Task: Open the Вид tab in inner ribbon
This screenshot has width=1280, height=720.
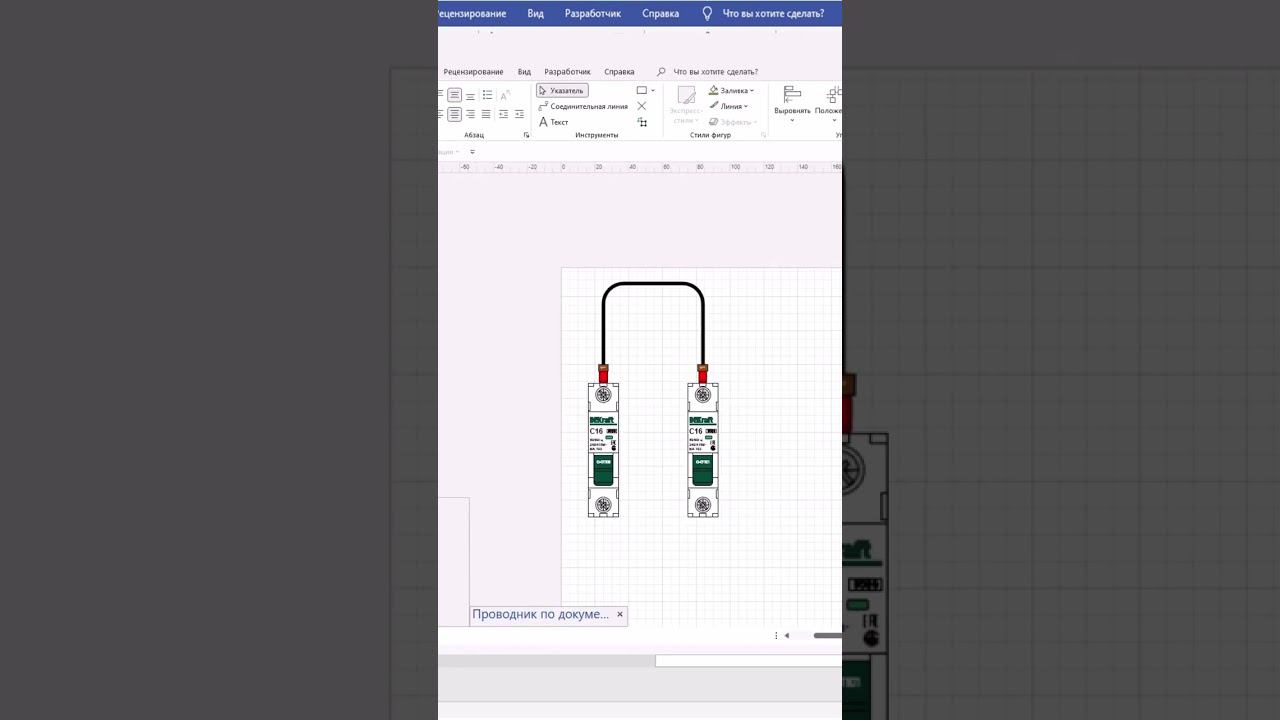Action: coord(524,72)
